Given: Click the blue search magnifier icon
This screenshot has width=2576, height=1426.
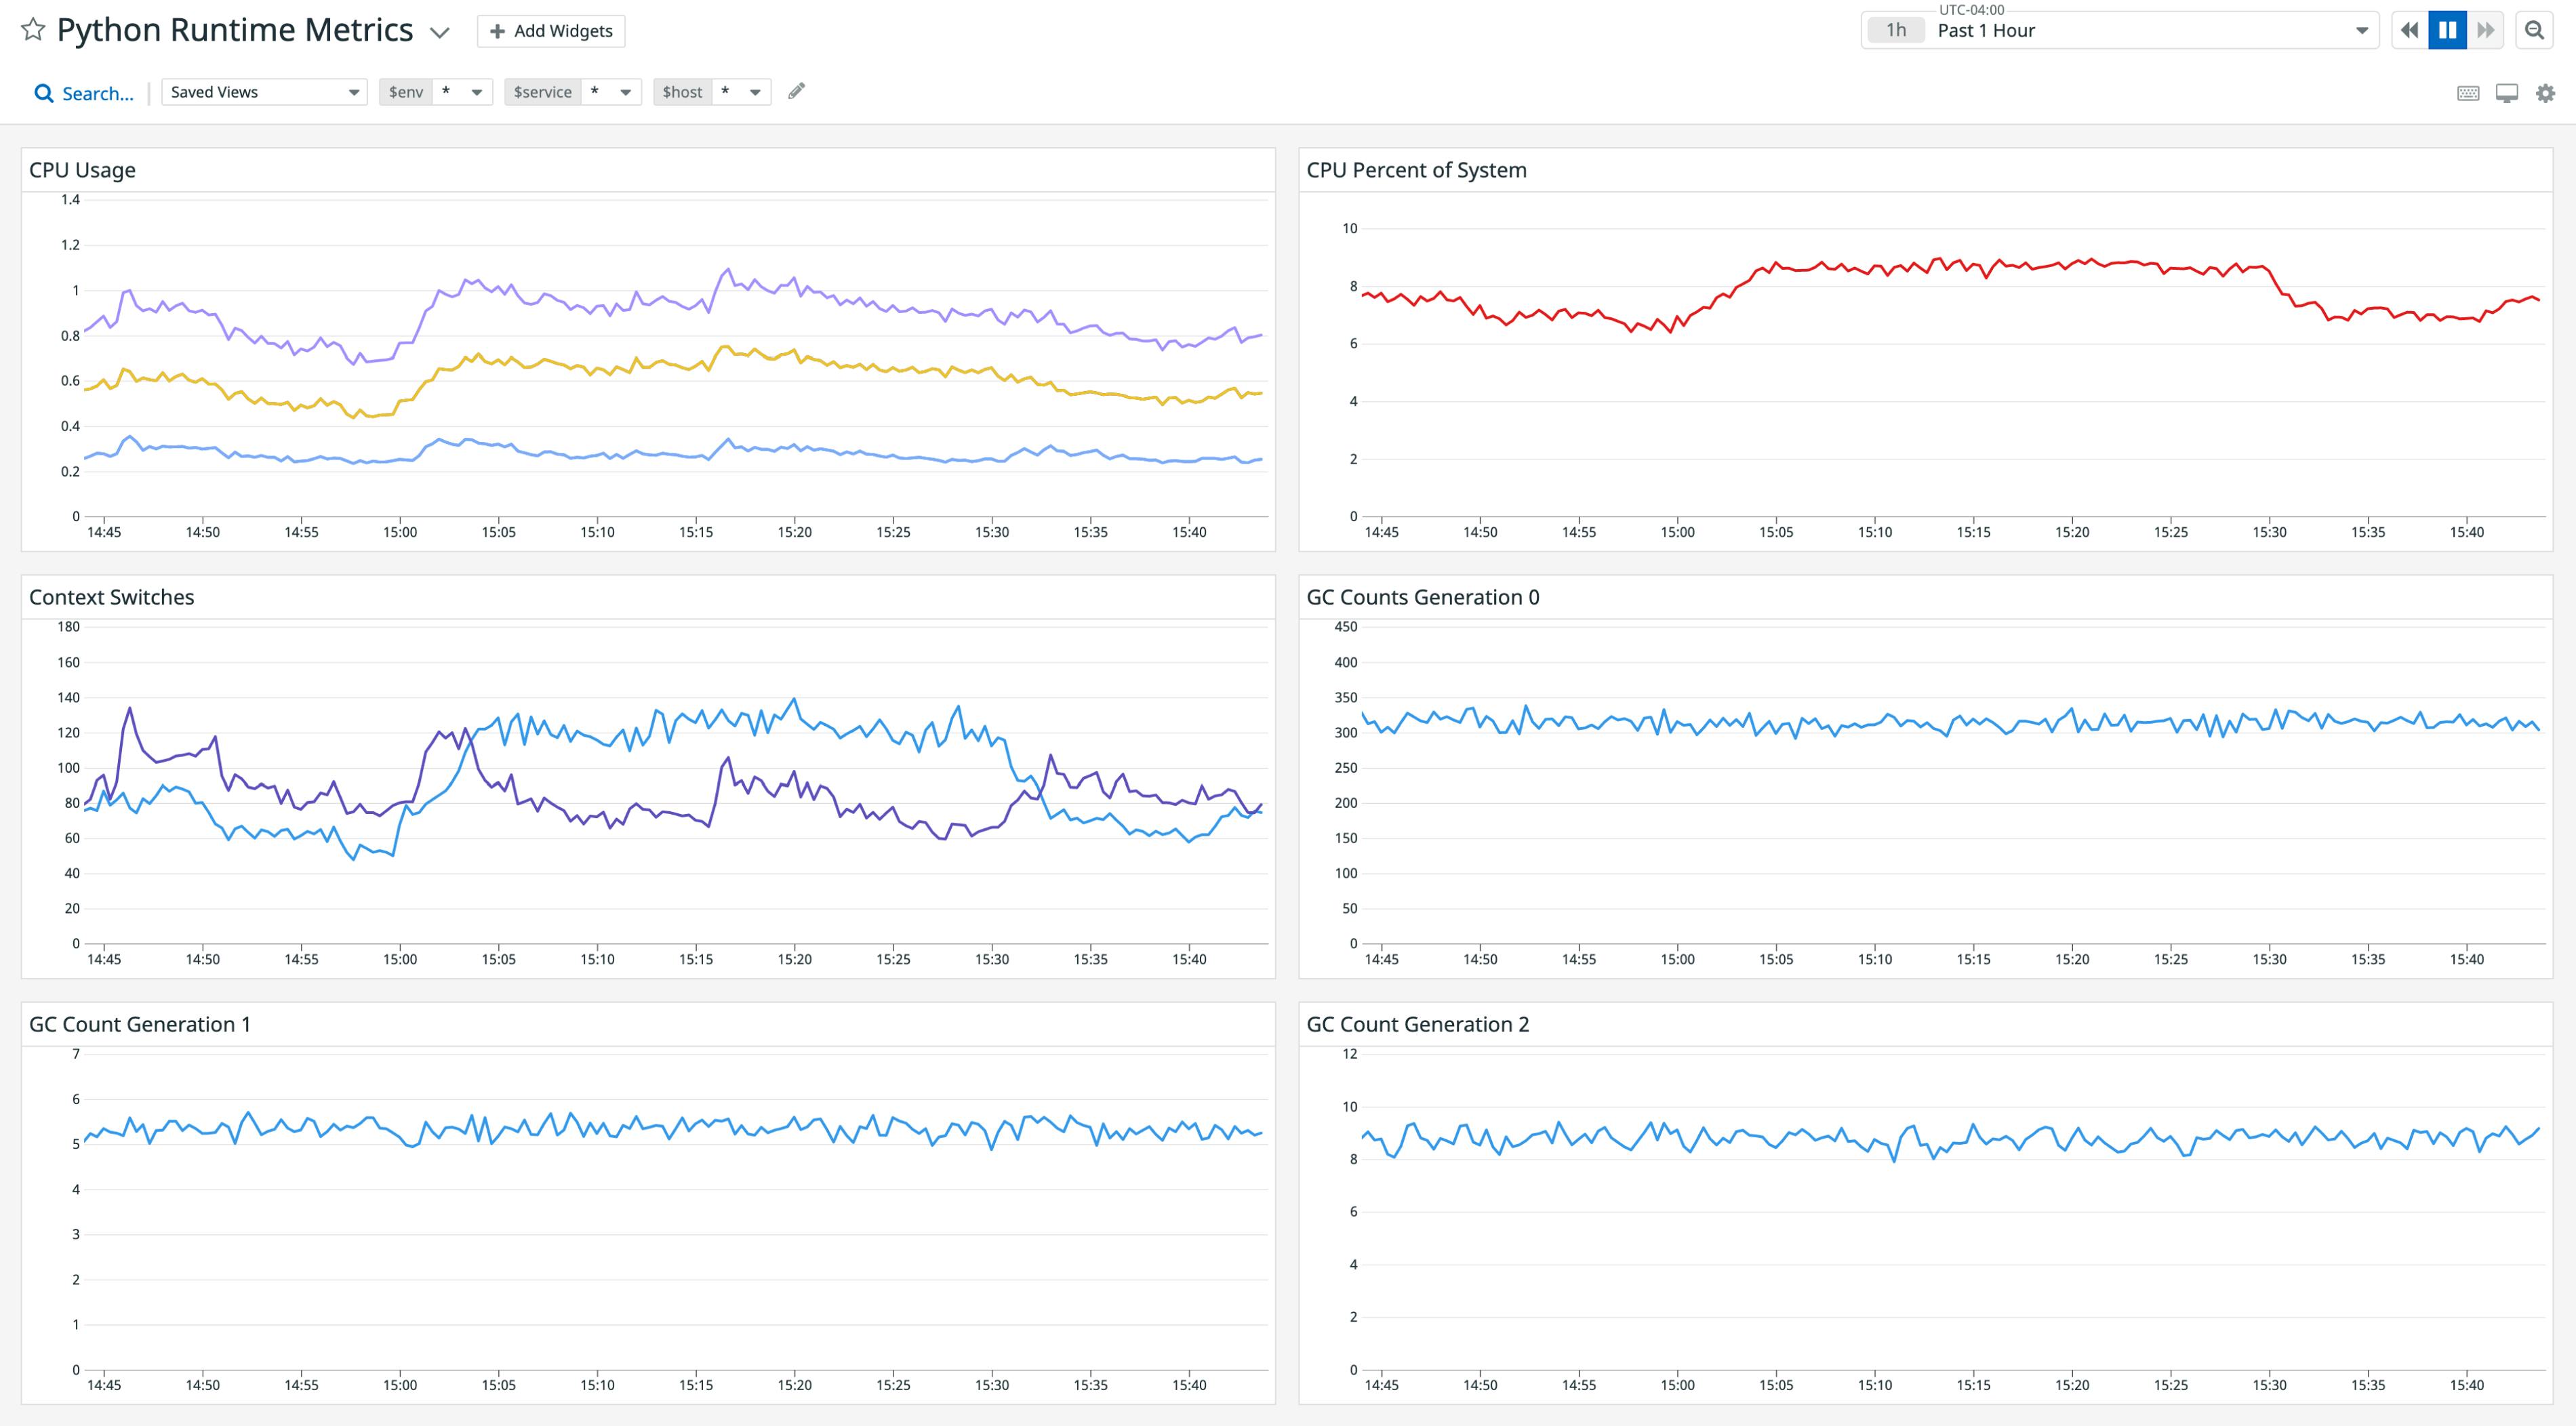Looking at the screenshot, I should (x=44, y=92).
